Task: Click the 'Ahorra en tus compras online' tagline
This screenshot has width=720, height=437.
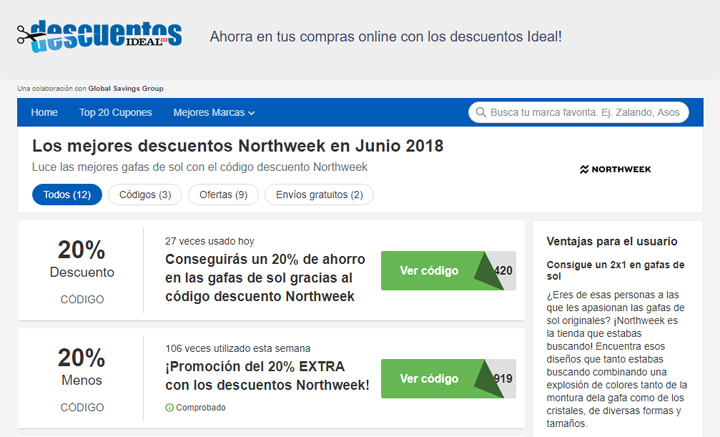Action: [x=386, y=37]
